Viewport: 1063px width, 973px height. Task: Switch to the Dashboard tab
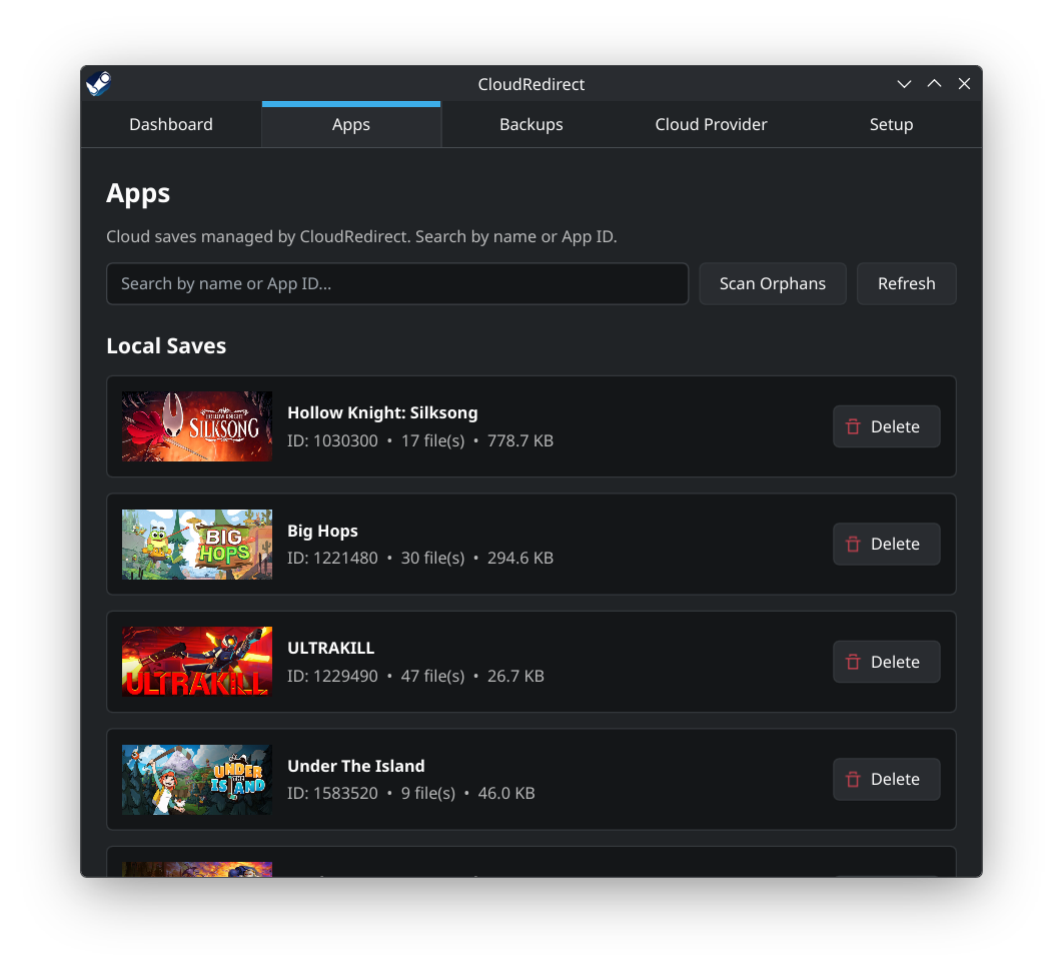tap(171, 125)
